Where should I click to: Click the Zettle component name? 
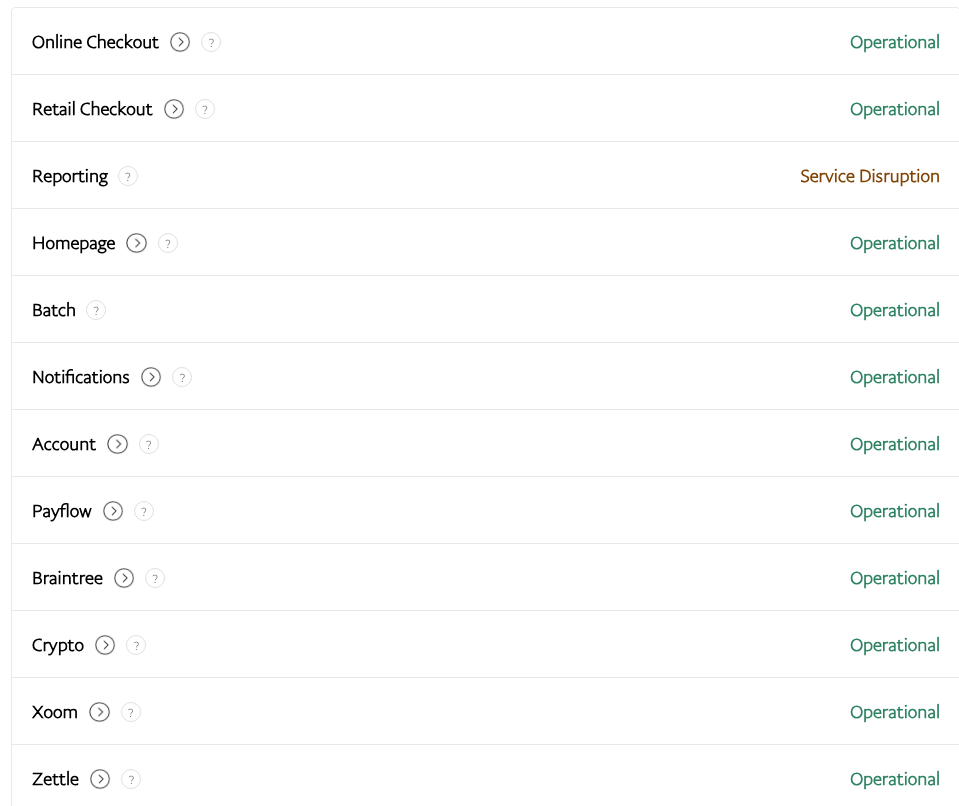pyautogui.click(x=55, y=779)
